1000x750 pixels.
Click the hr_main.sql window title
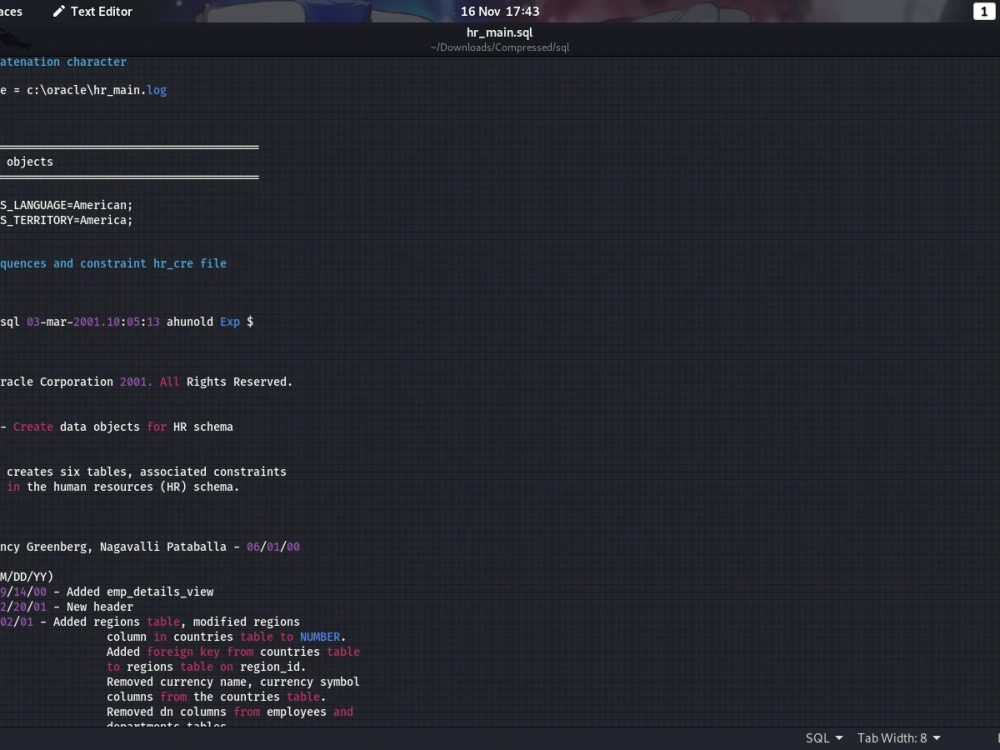[499, 33]
